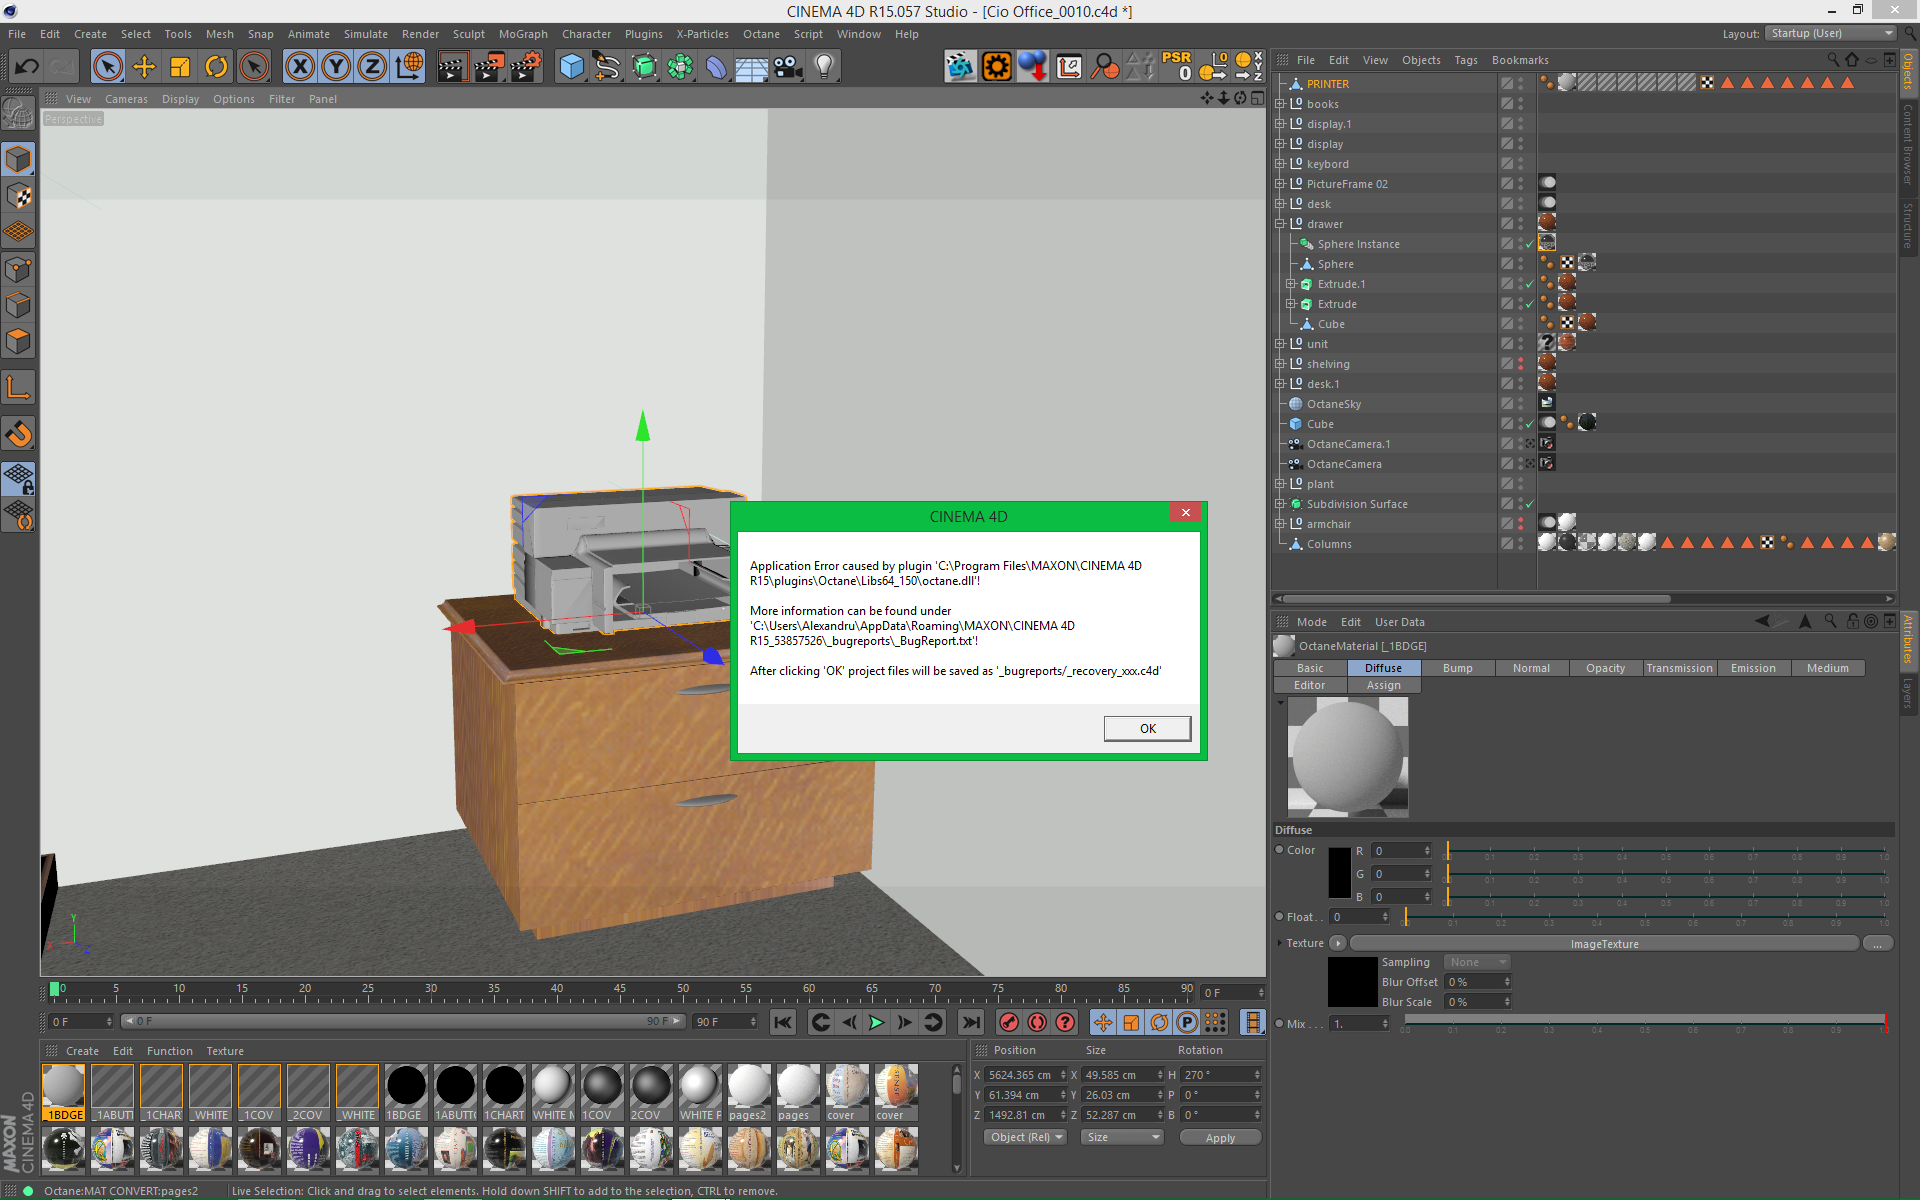Click the Play Forwards button
This screenshot has height=1200, width=1920.
click(876, 1022)
